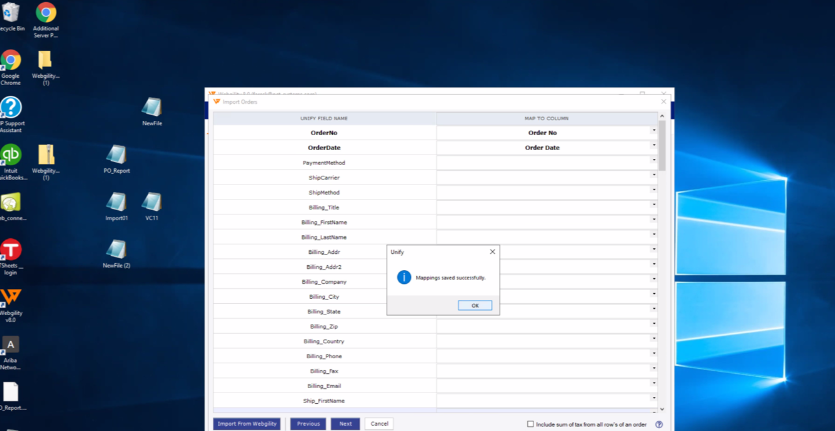This screenshot has width=835, height=431.
Task: Select the blank PO_Report document icon
Action: pos(11,392)
